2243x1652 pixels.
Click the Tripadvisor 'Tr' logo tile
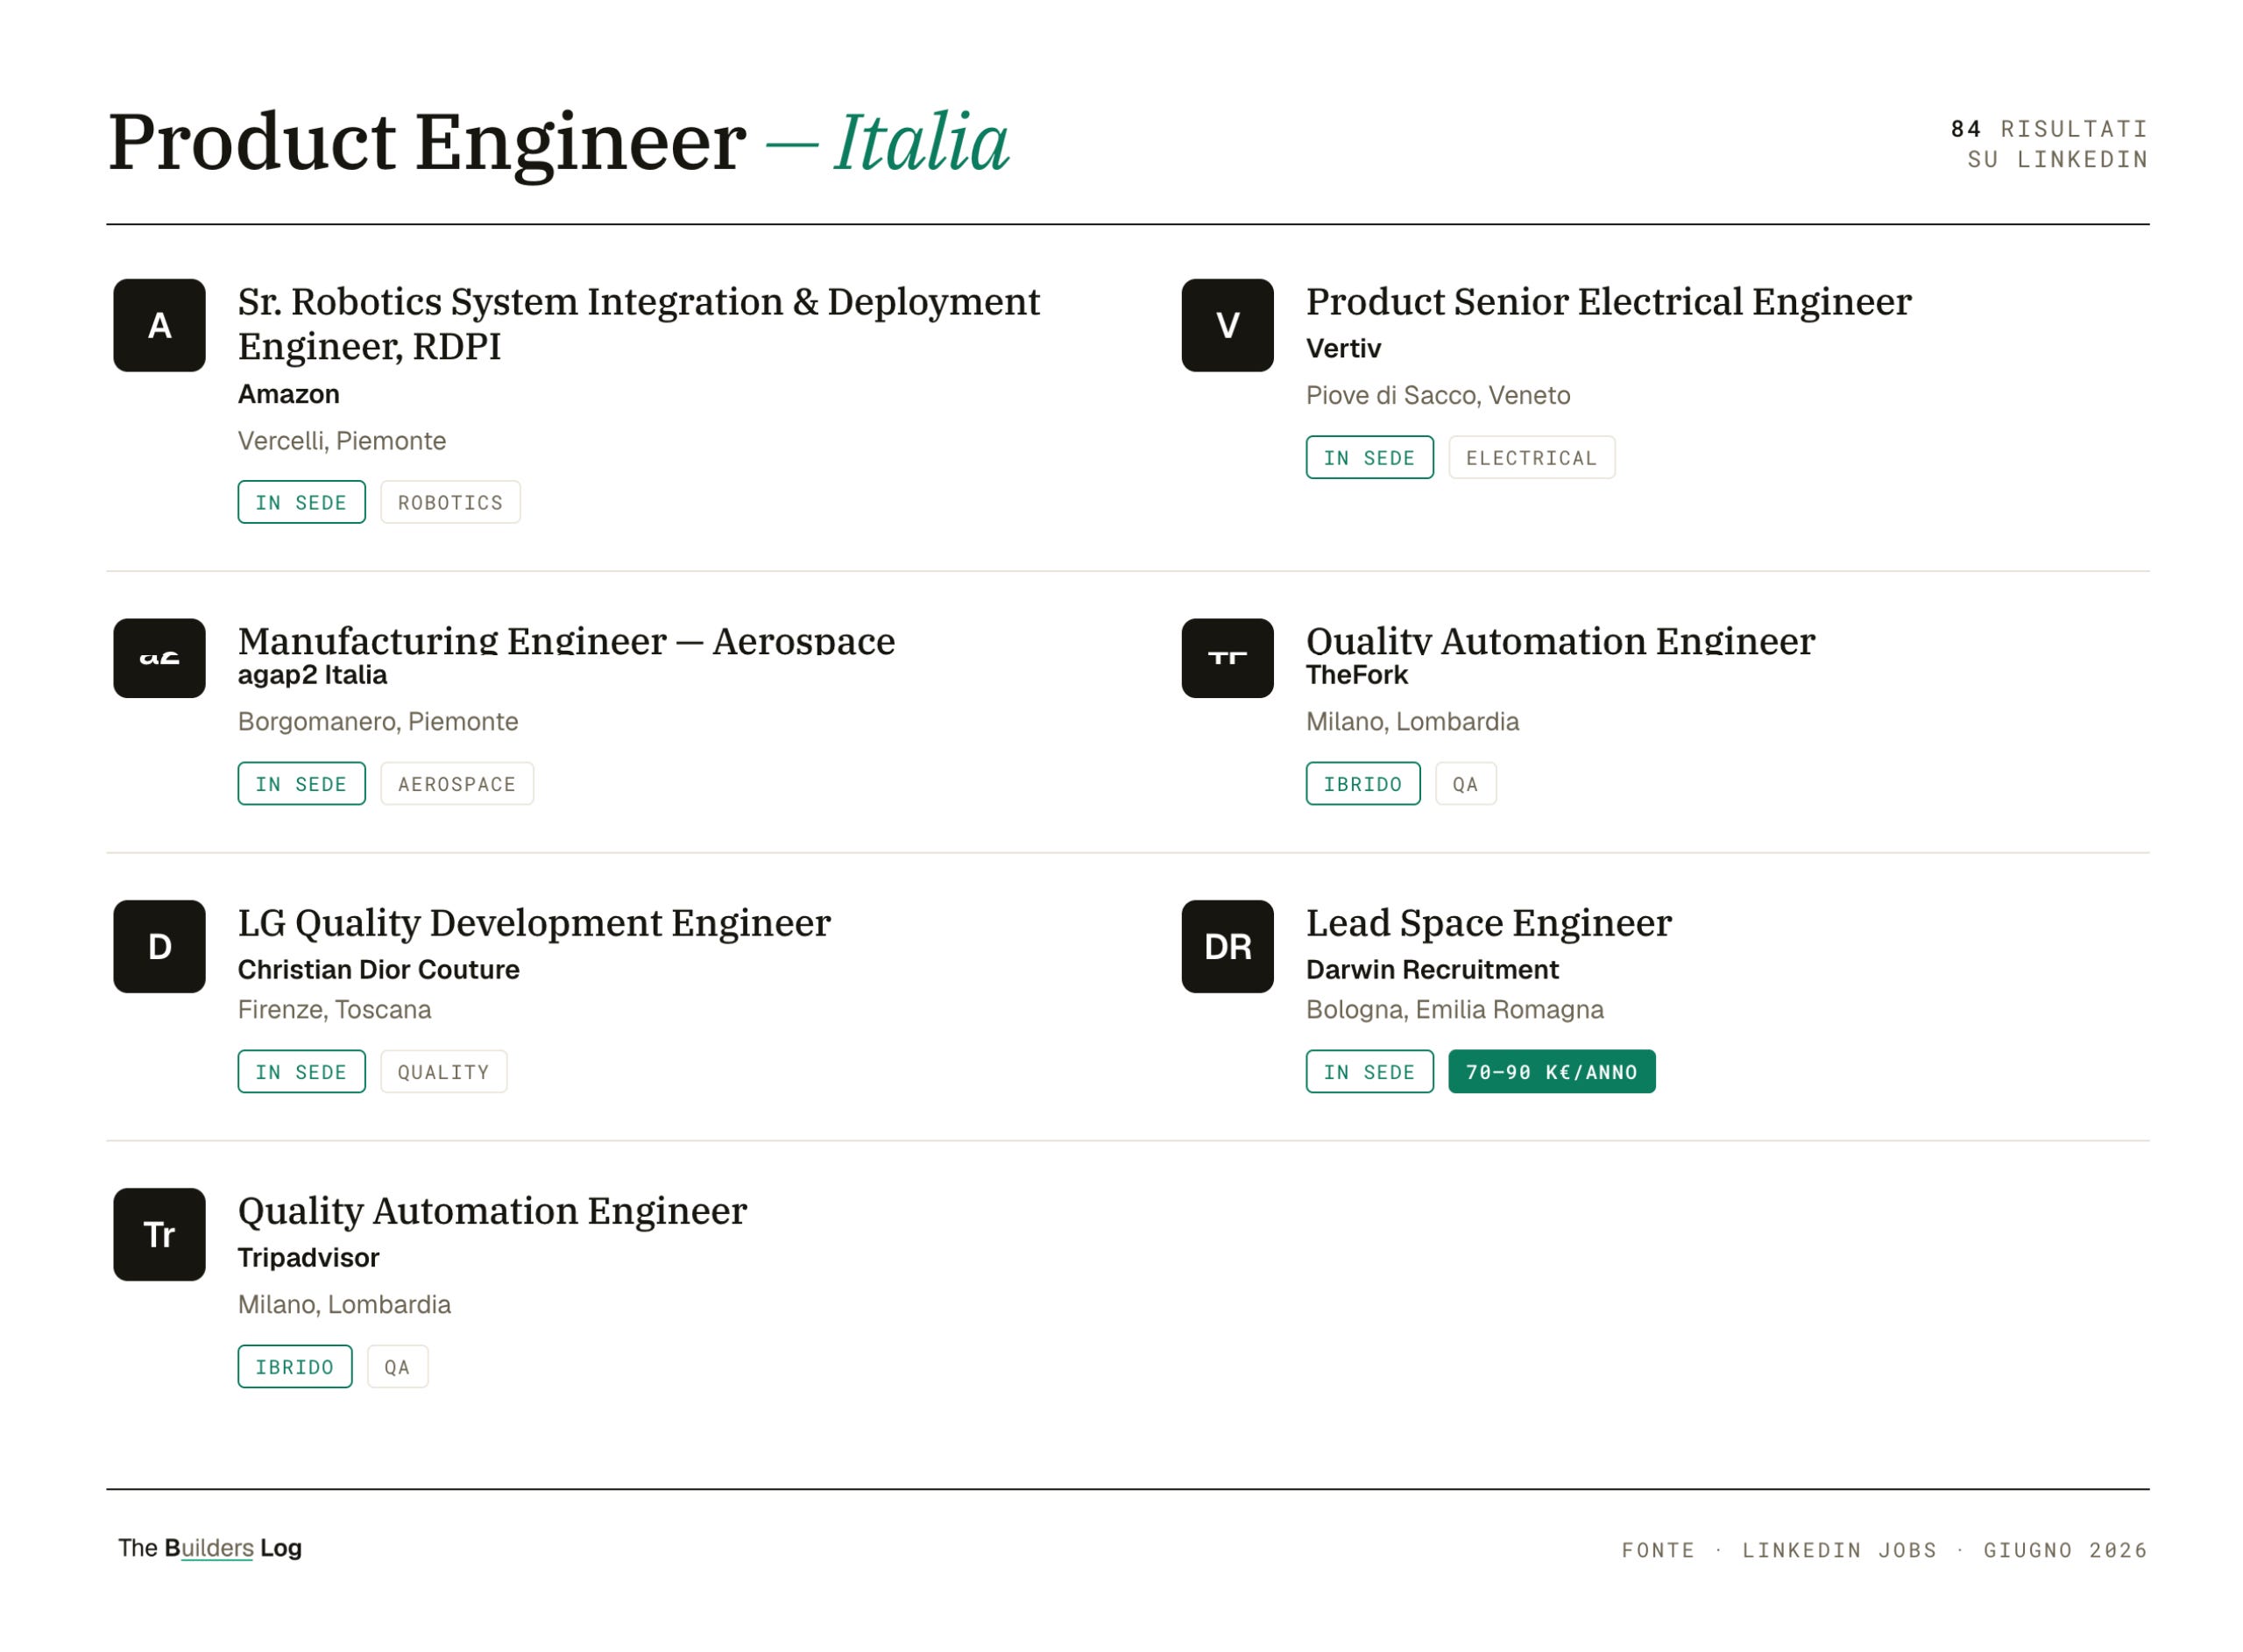click(x=159, y=1234)
